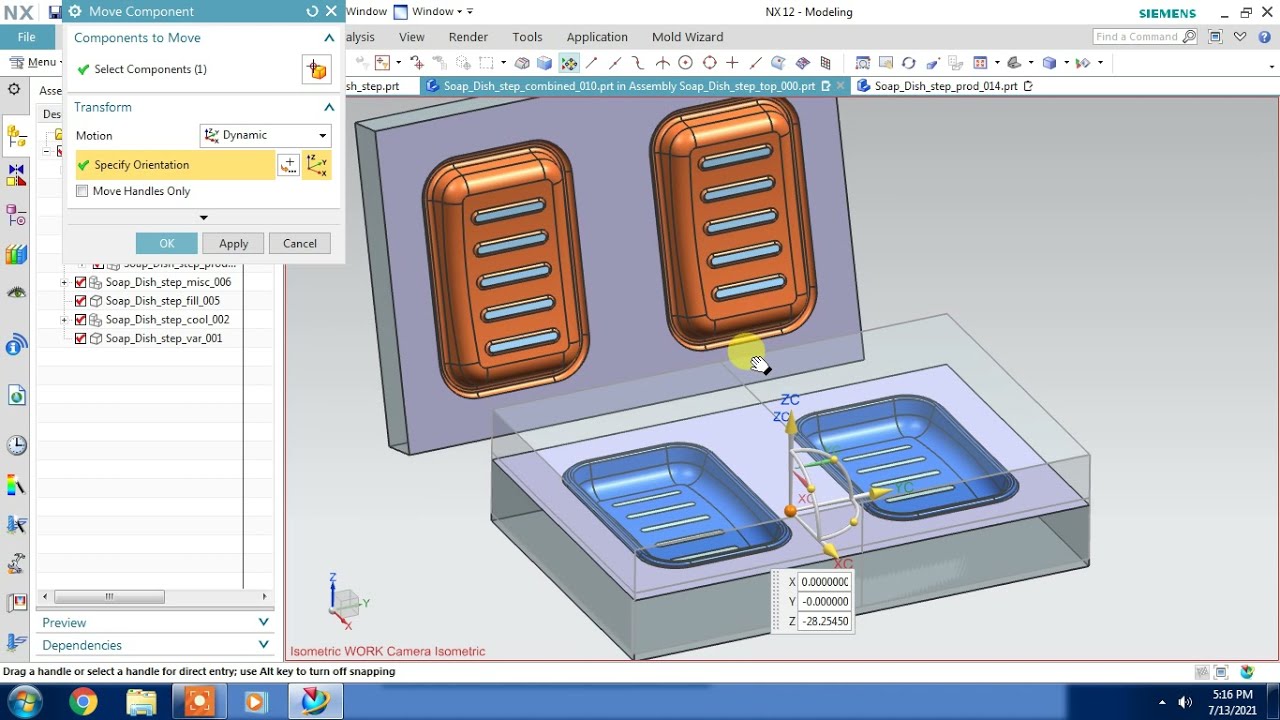Click the Select Components cube icon
Screen dimensions: 1280x720
pos(316,69)
